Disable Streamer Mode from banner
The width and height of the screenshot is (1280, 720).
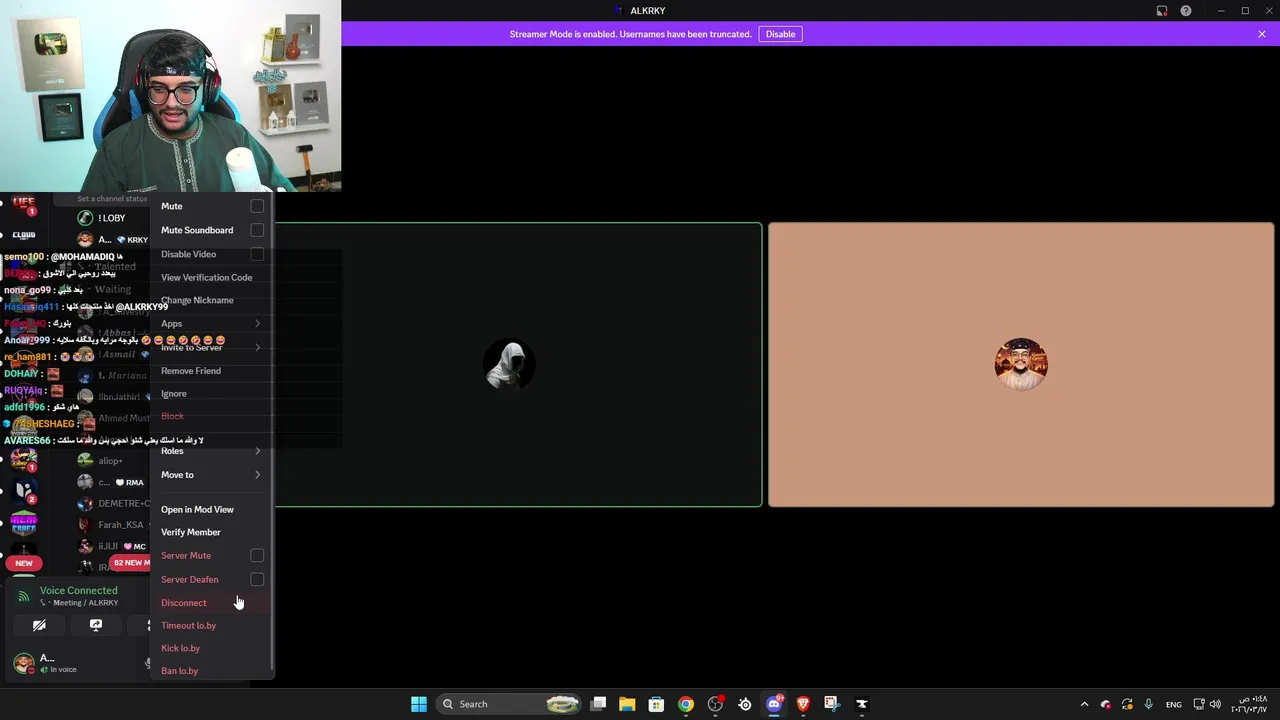[780, 34]
